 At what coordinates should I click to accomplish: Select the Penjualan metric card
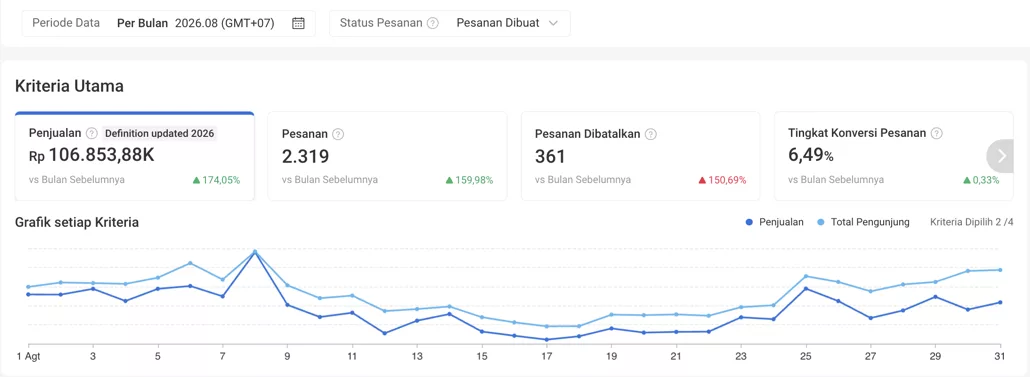pos(135,156)
